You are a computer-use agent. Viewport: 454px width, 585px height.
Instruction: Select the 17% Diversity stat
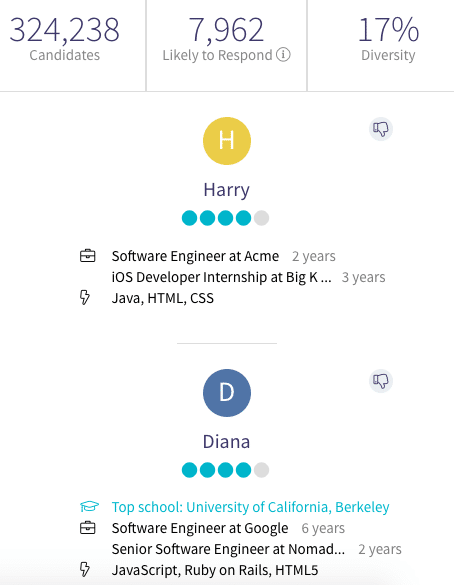(388, 39)
